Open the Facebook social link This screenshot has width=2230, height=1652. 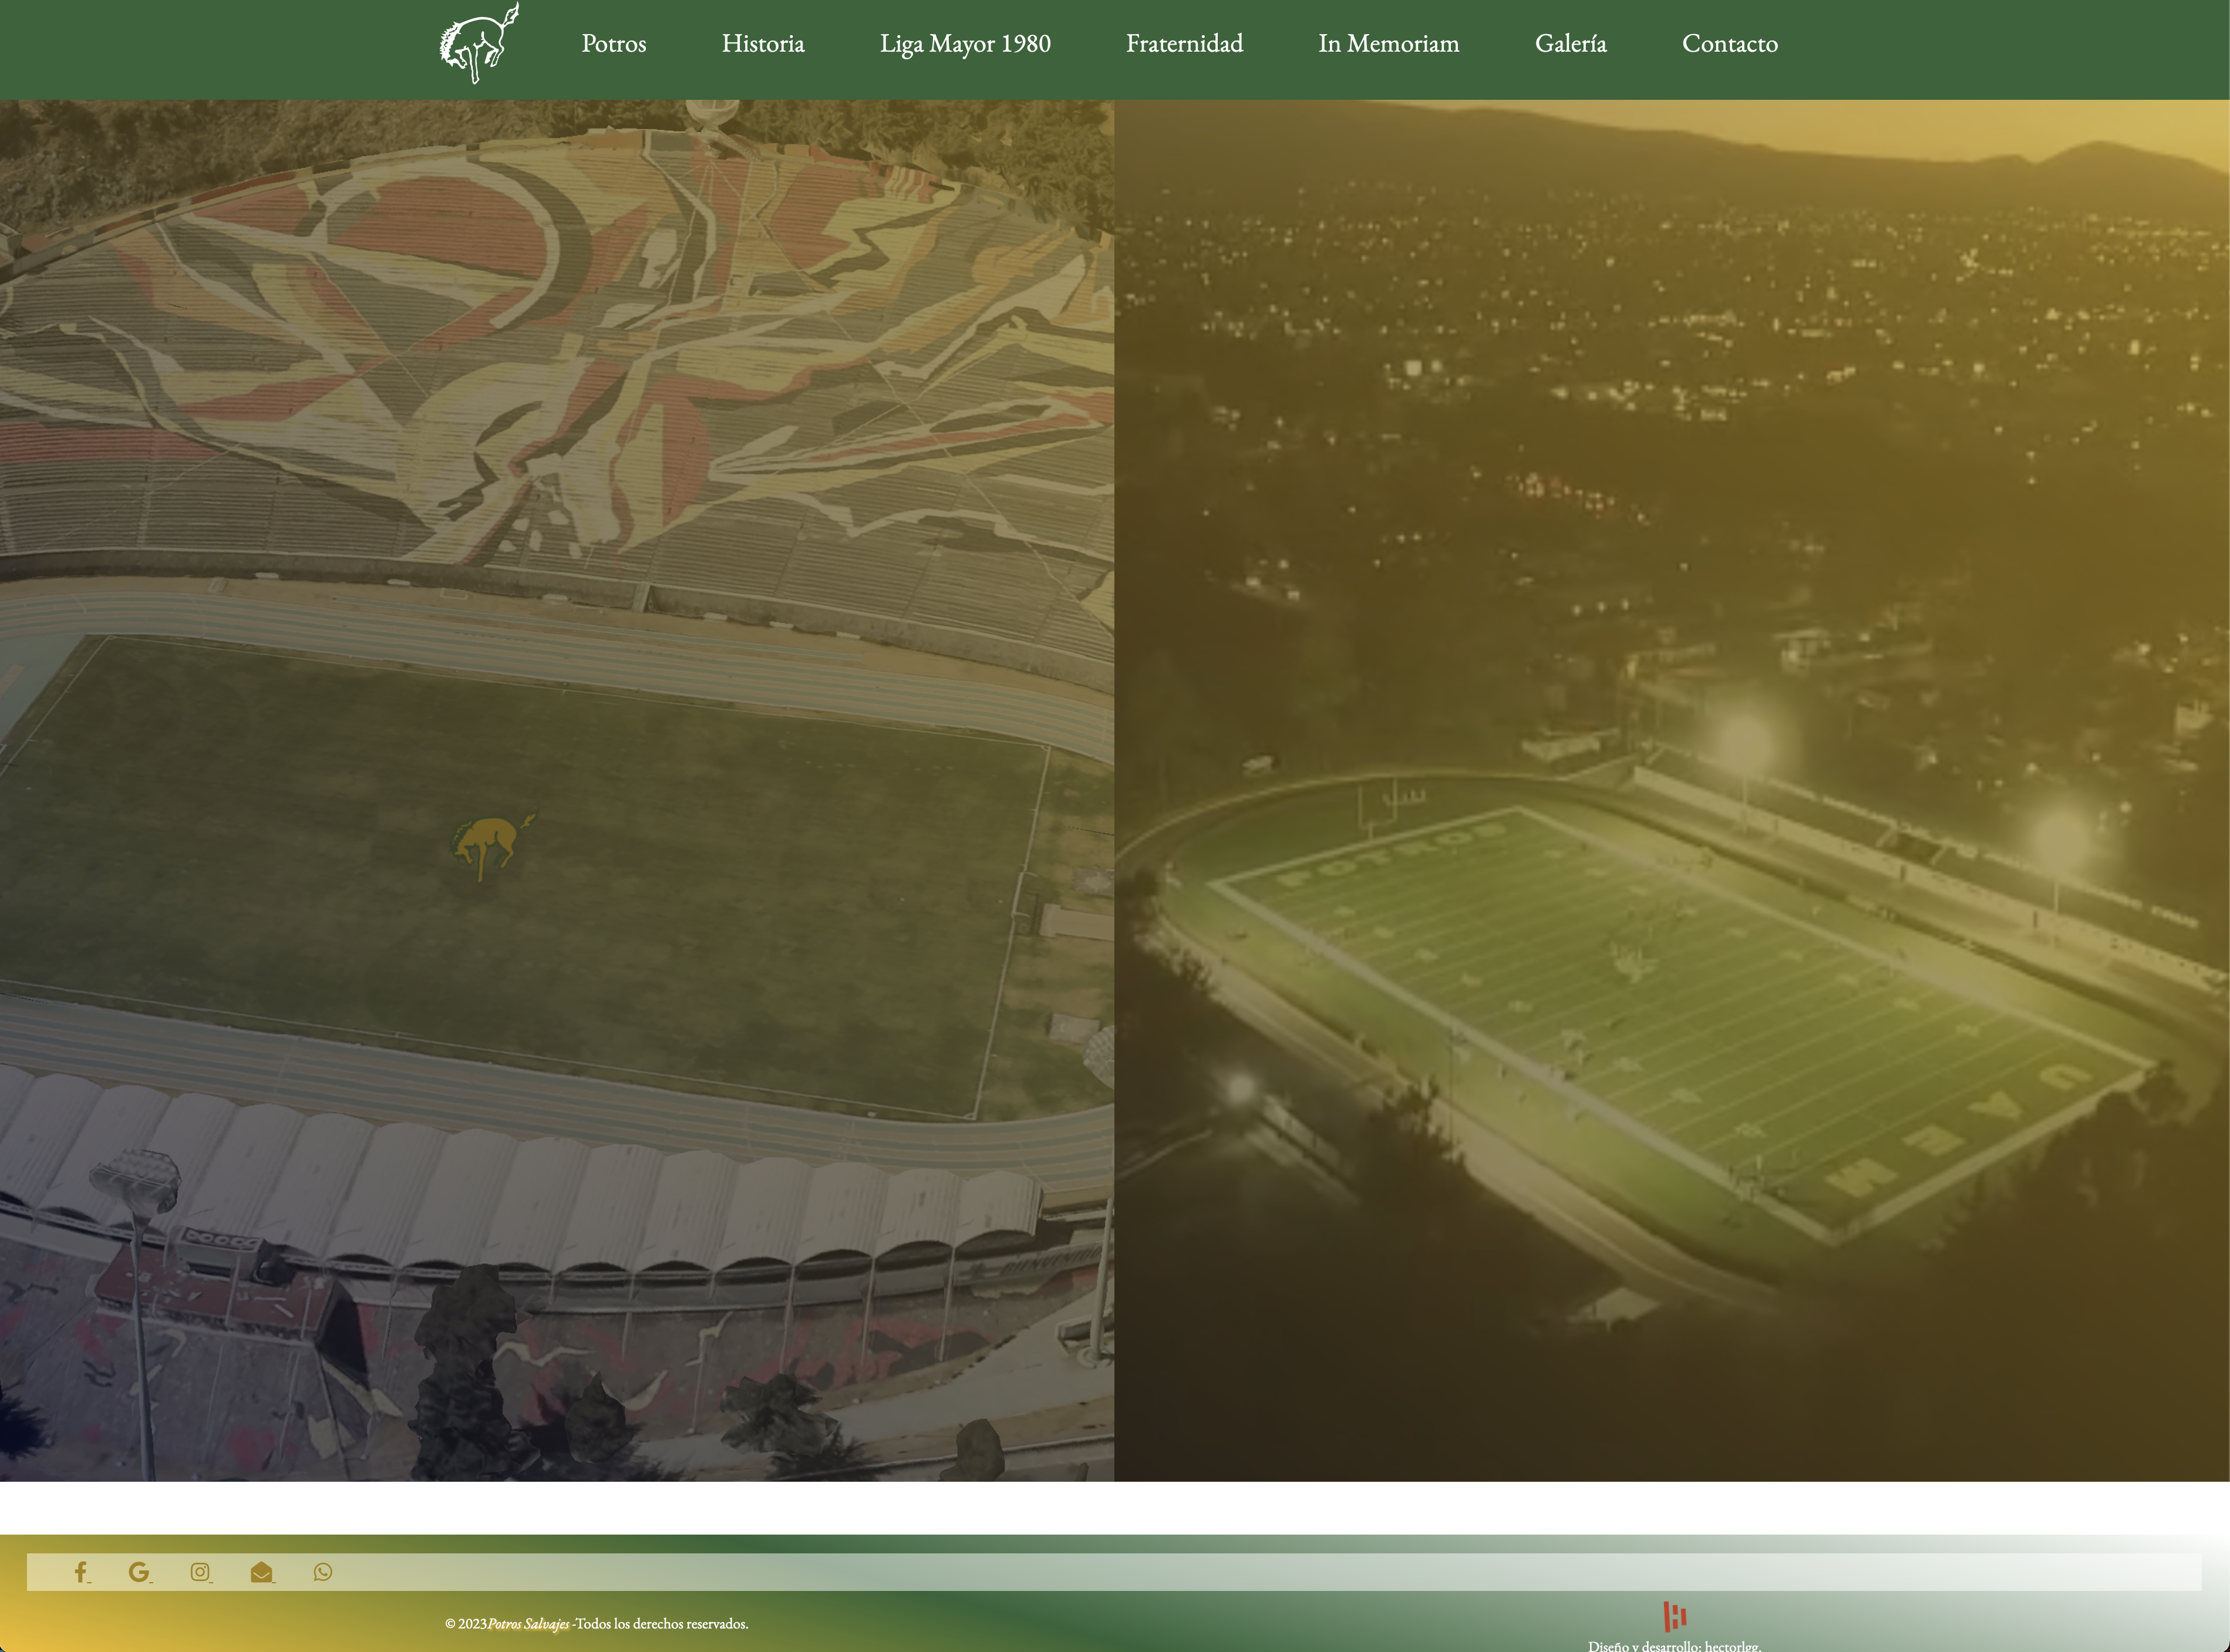[x=81, y=1572]
